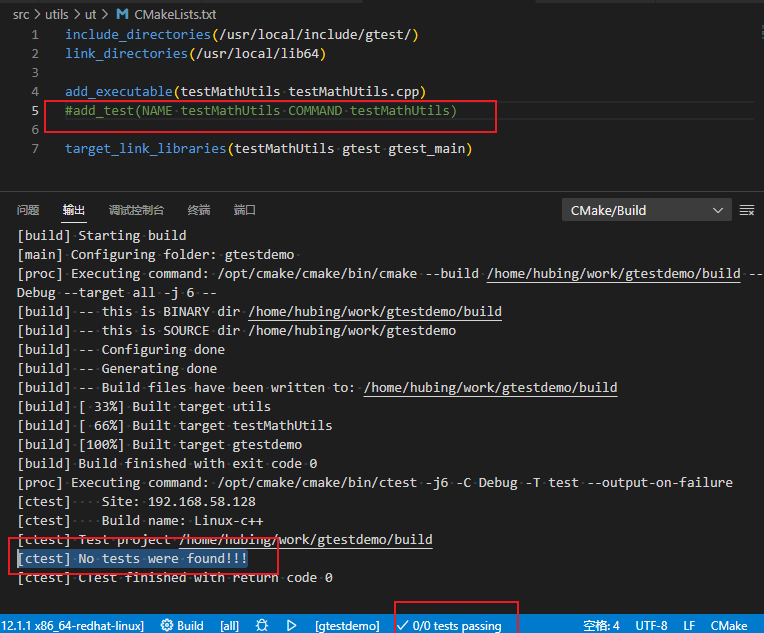The image size is (764, 633).
Task: Place cursor on the commented add_test line
Action: 260,110
